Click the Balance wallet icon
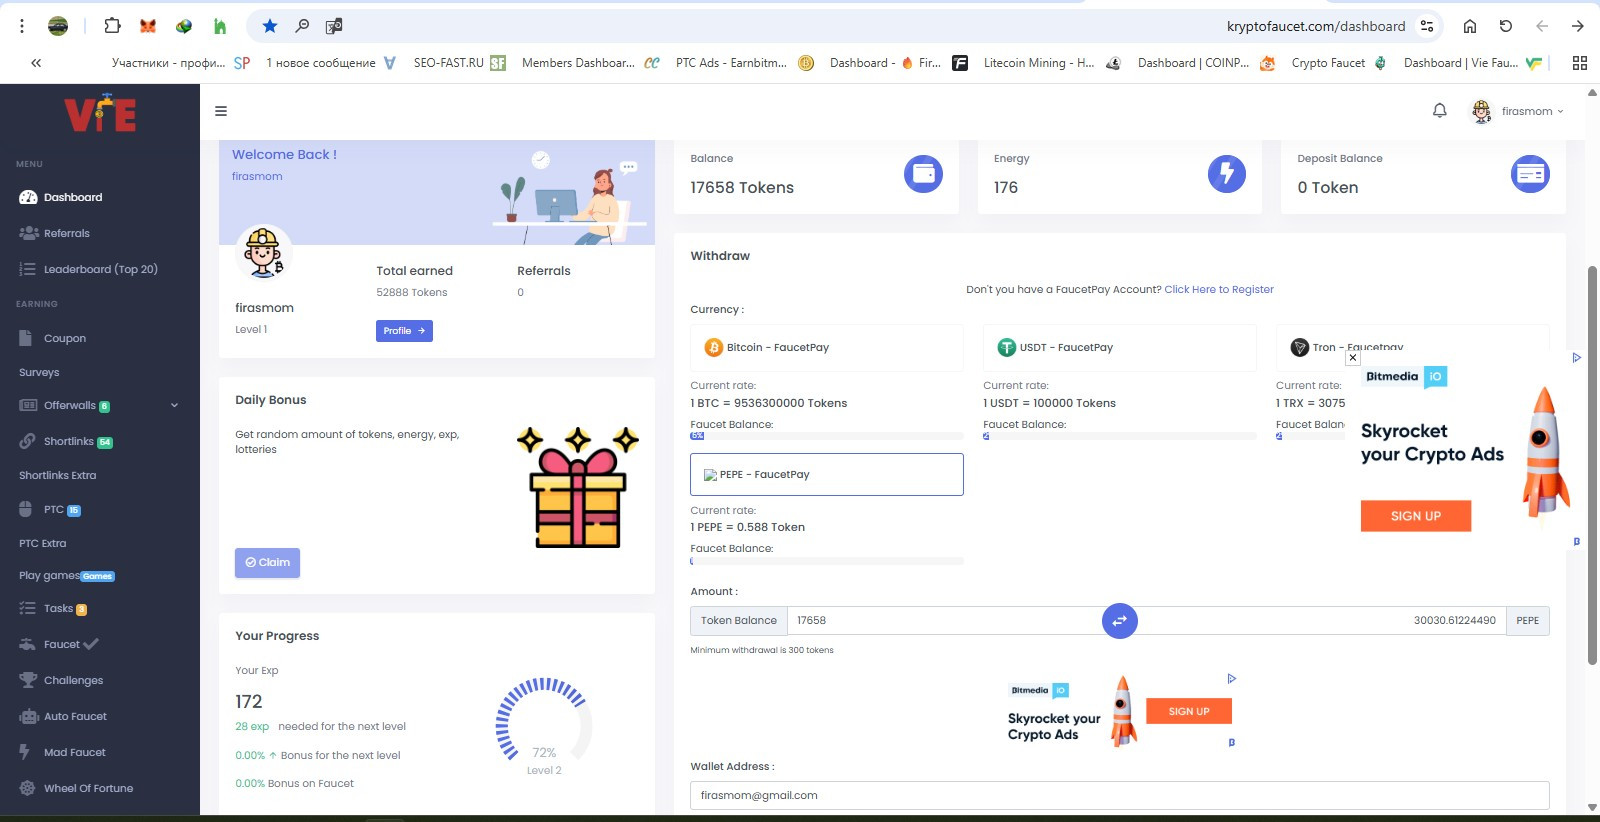Image resolution: width=1600 pixels, height=822 pixels. (923, 174)
